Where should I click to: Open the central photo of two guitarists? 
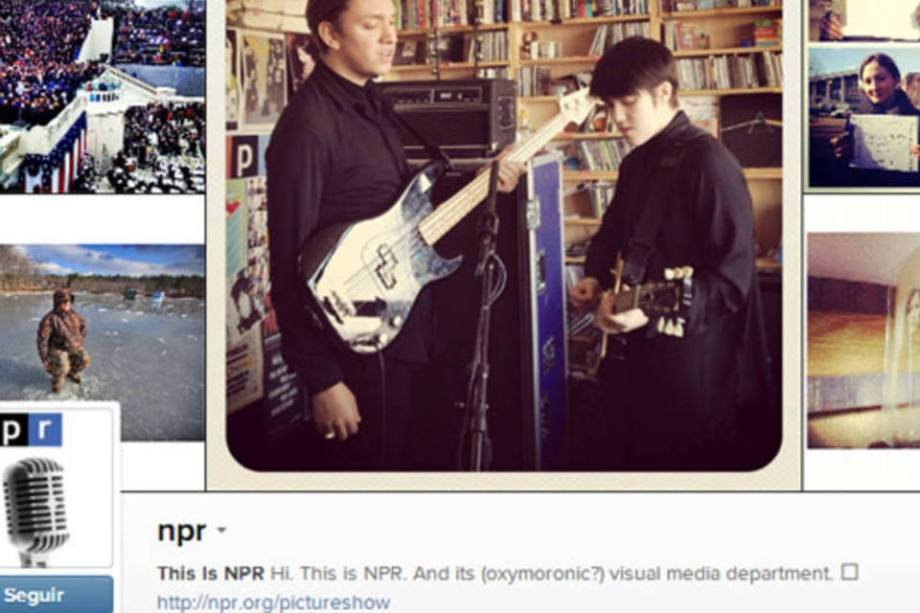click(x=504, y=235)
